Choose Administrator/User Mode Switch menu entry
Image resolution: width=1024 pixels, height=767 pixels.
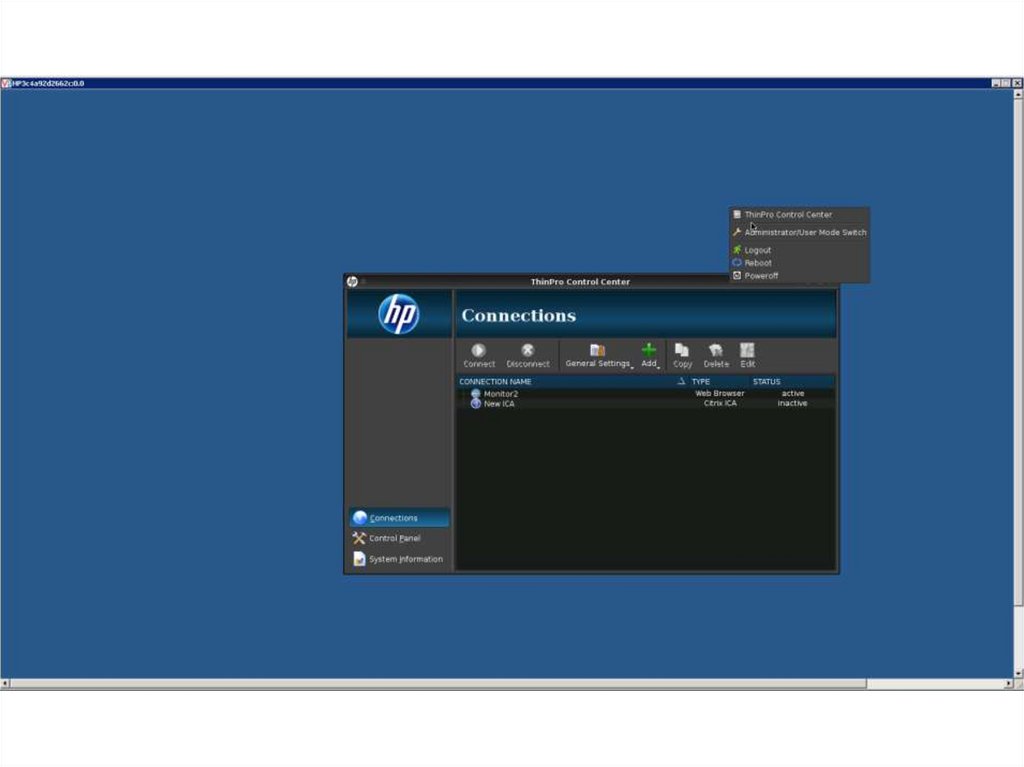click(799, 232)
